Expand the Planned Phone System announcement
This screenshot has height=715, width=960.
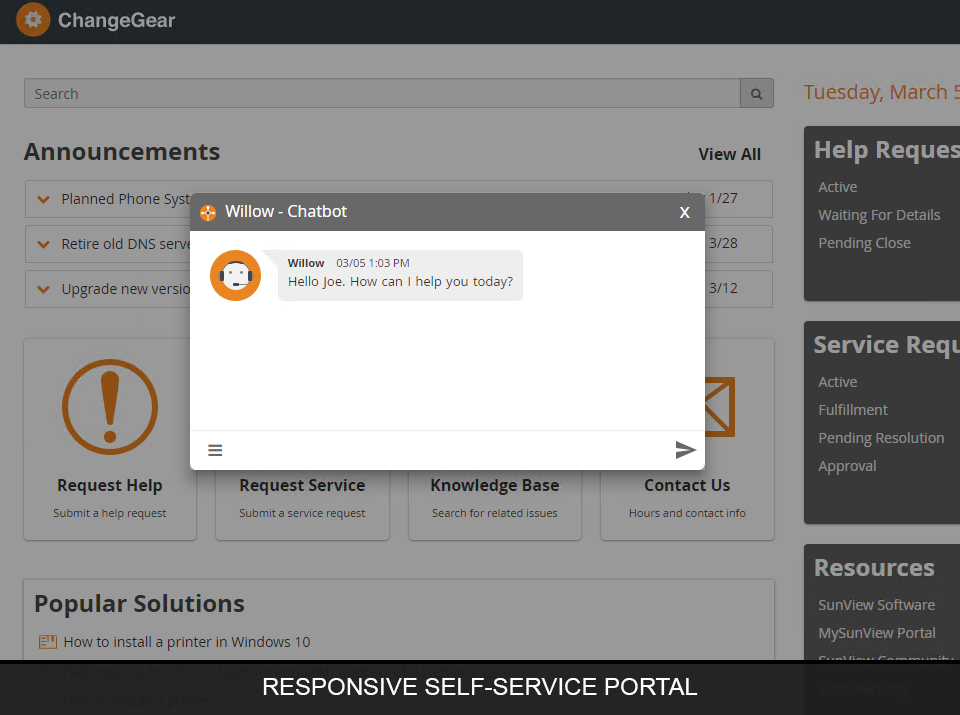43,199
